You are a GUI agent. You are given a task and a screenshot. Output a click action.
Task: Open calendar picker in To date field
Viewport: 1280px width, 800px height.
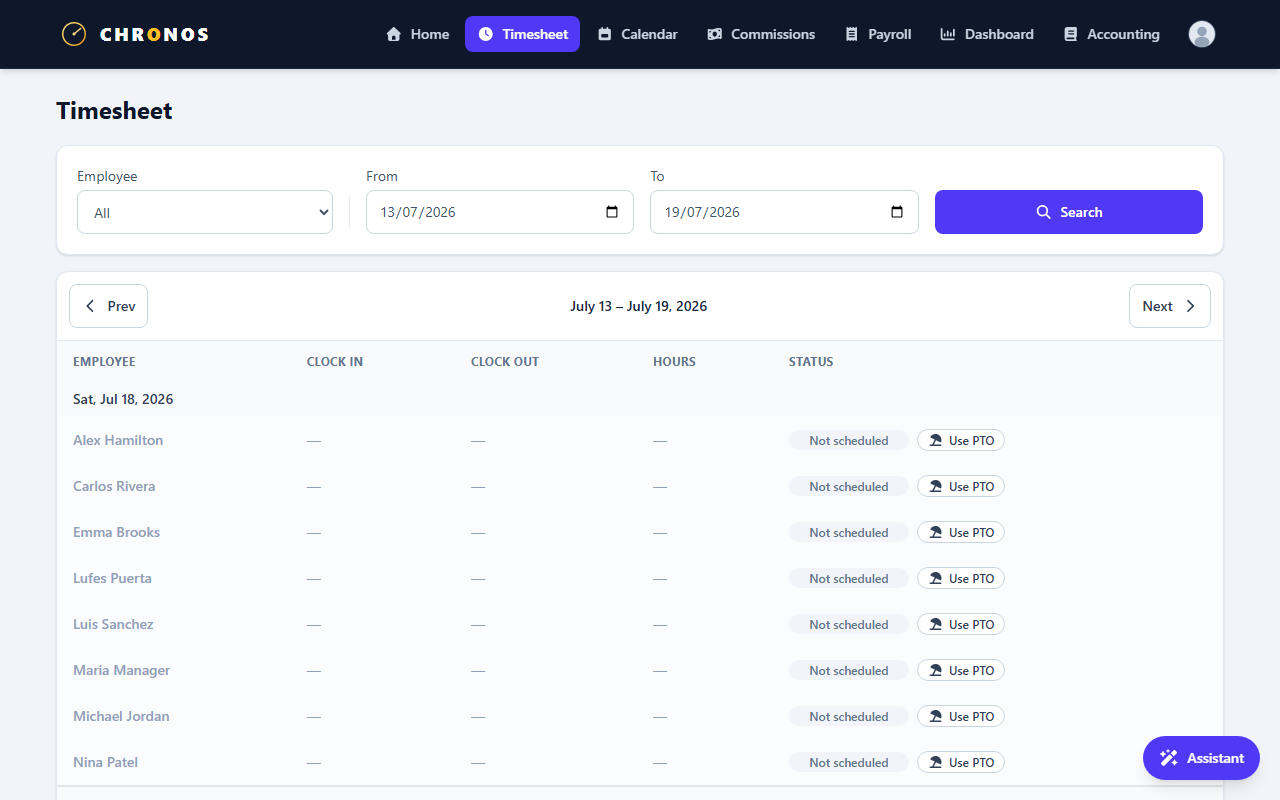897,212
